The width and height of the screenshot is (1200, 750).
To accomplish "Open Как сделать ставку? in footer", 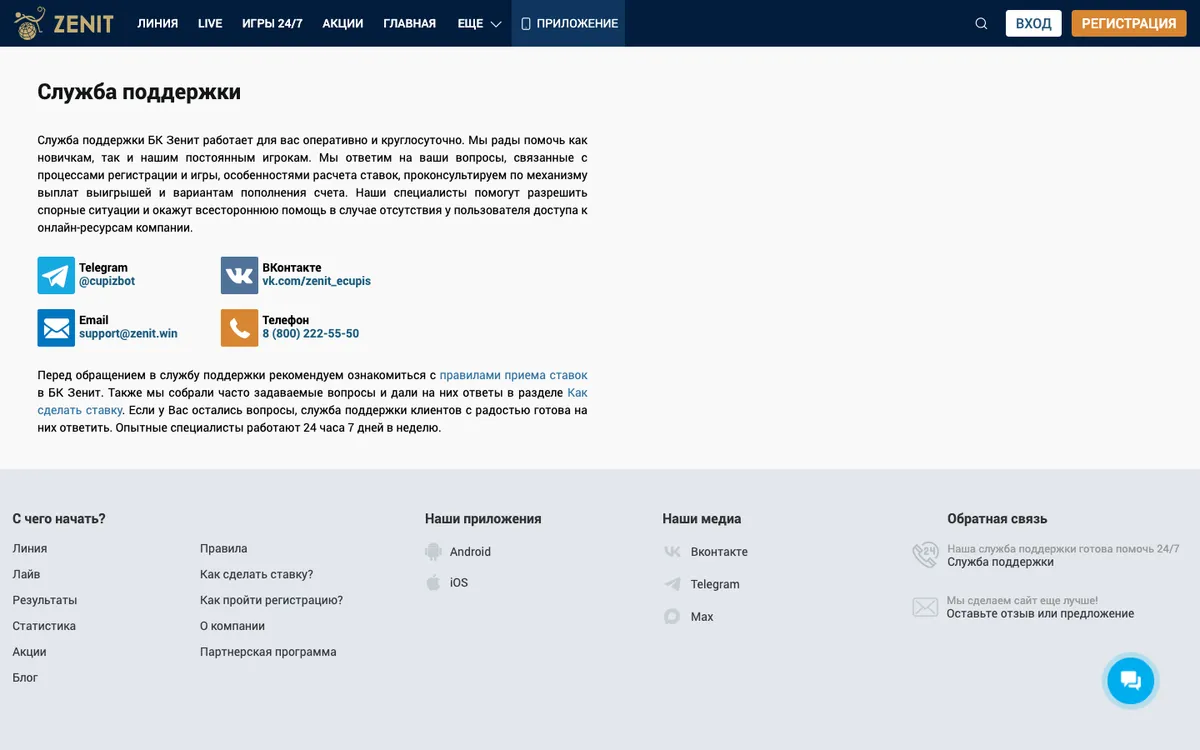I will (257, 575).
